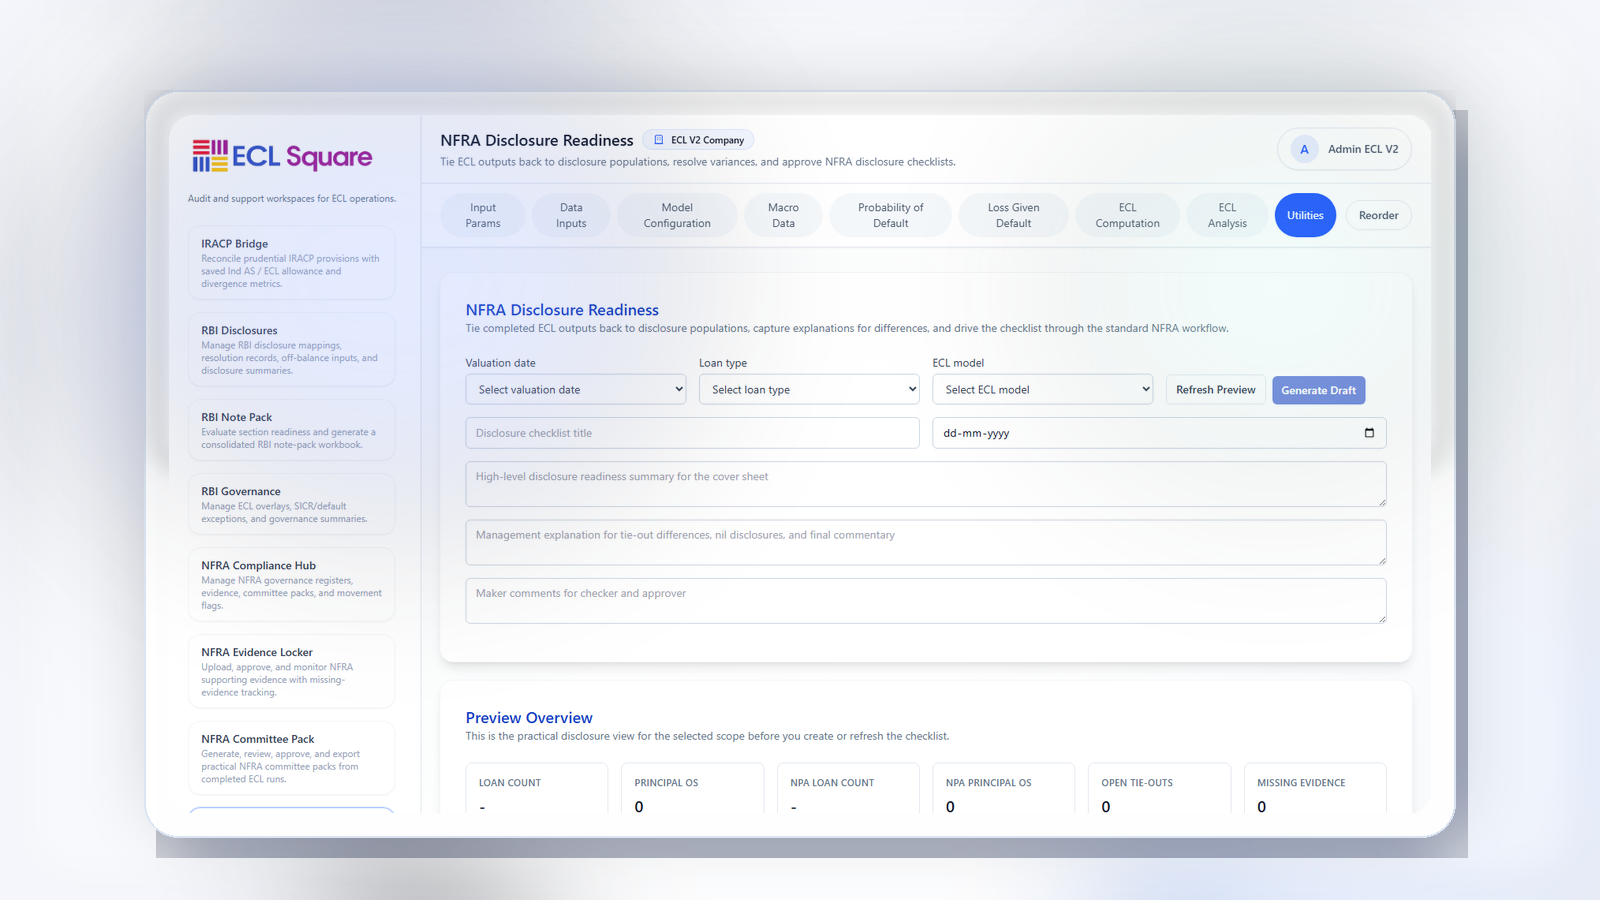Click the document icon on ECL V2 Company badge
This screenshot has height=900, width=1600.
pos(657,139)
